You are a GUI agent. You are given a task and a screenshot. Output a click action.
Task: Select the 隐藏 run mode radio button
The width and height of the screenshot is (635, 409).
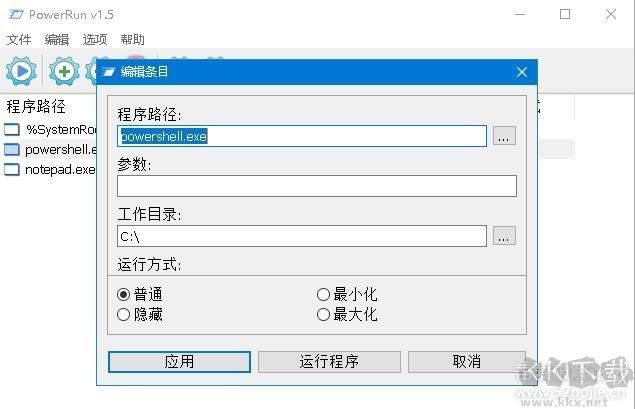(x=124, y=314)
